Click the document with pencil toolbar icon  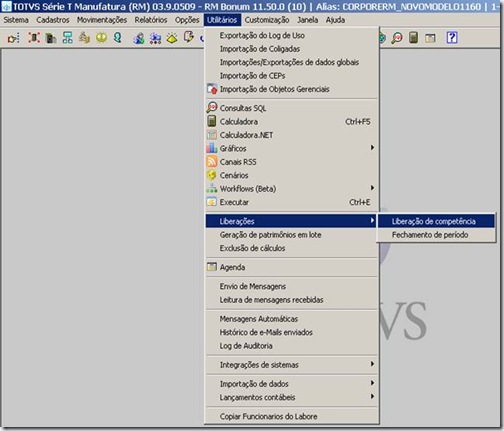(189, 37)
